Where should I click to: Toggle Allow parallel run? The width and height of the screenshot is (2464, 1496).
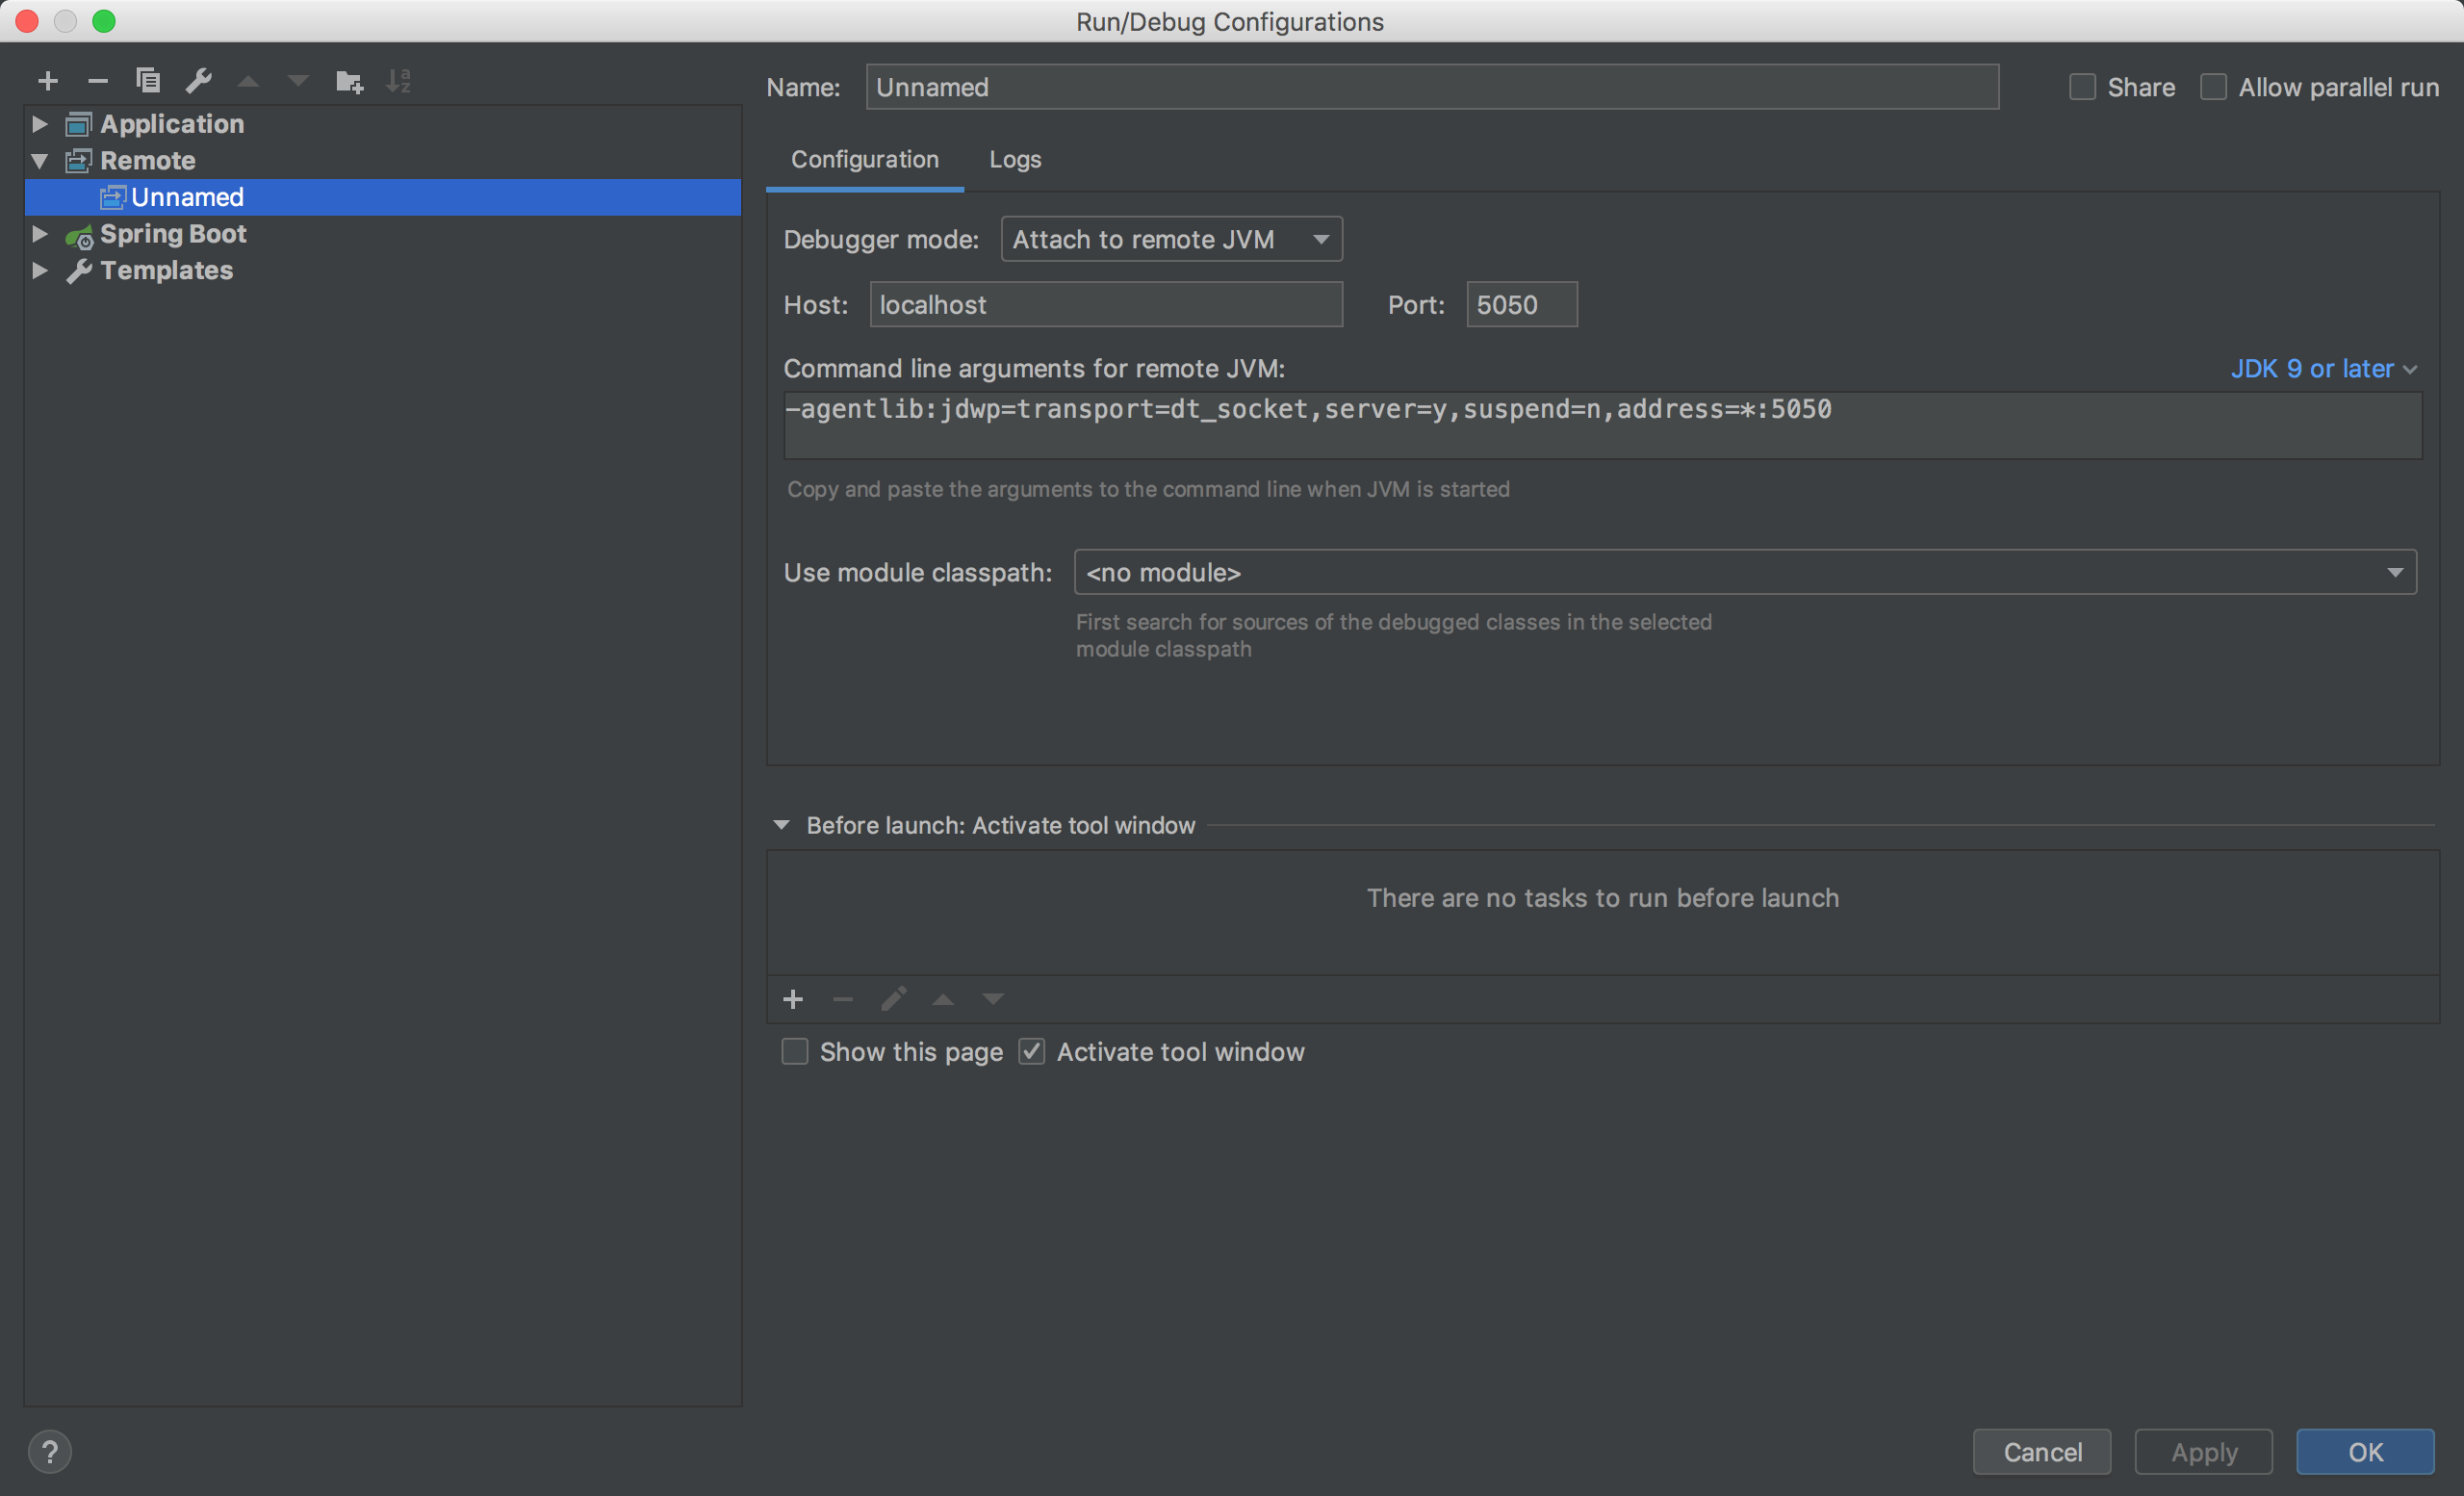point(2213,88)
